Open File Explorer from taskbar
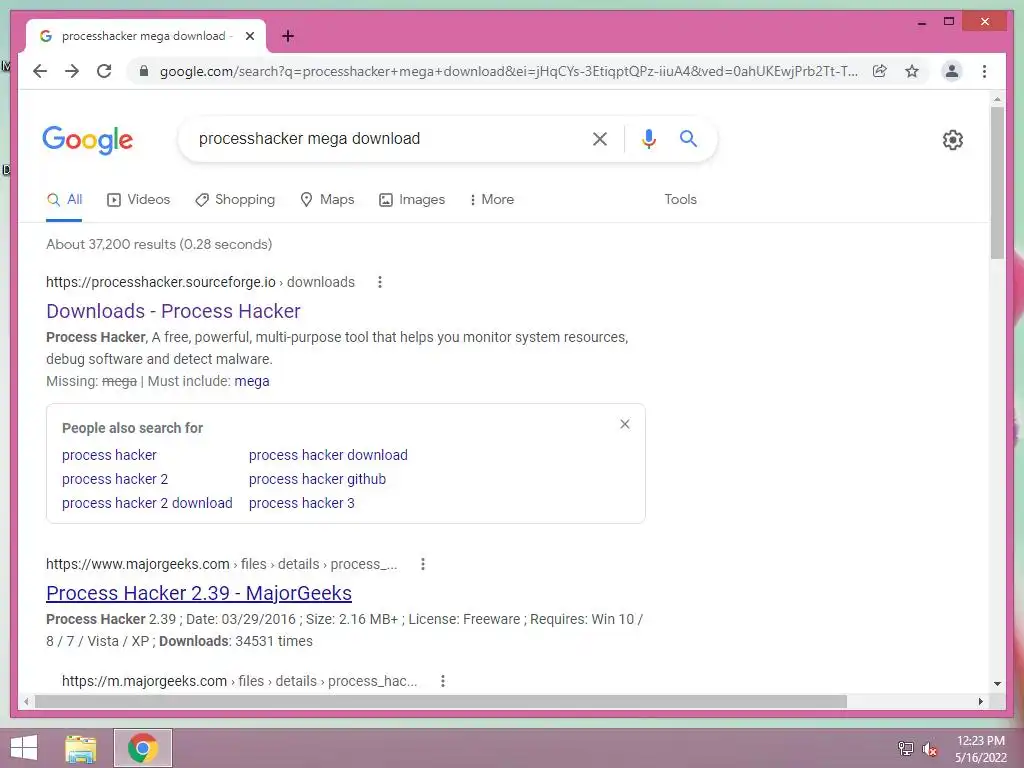This screenshot has width=1024, height=768. coord(80,748)
